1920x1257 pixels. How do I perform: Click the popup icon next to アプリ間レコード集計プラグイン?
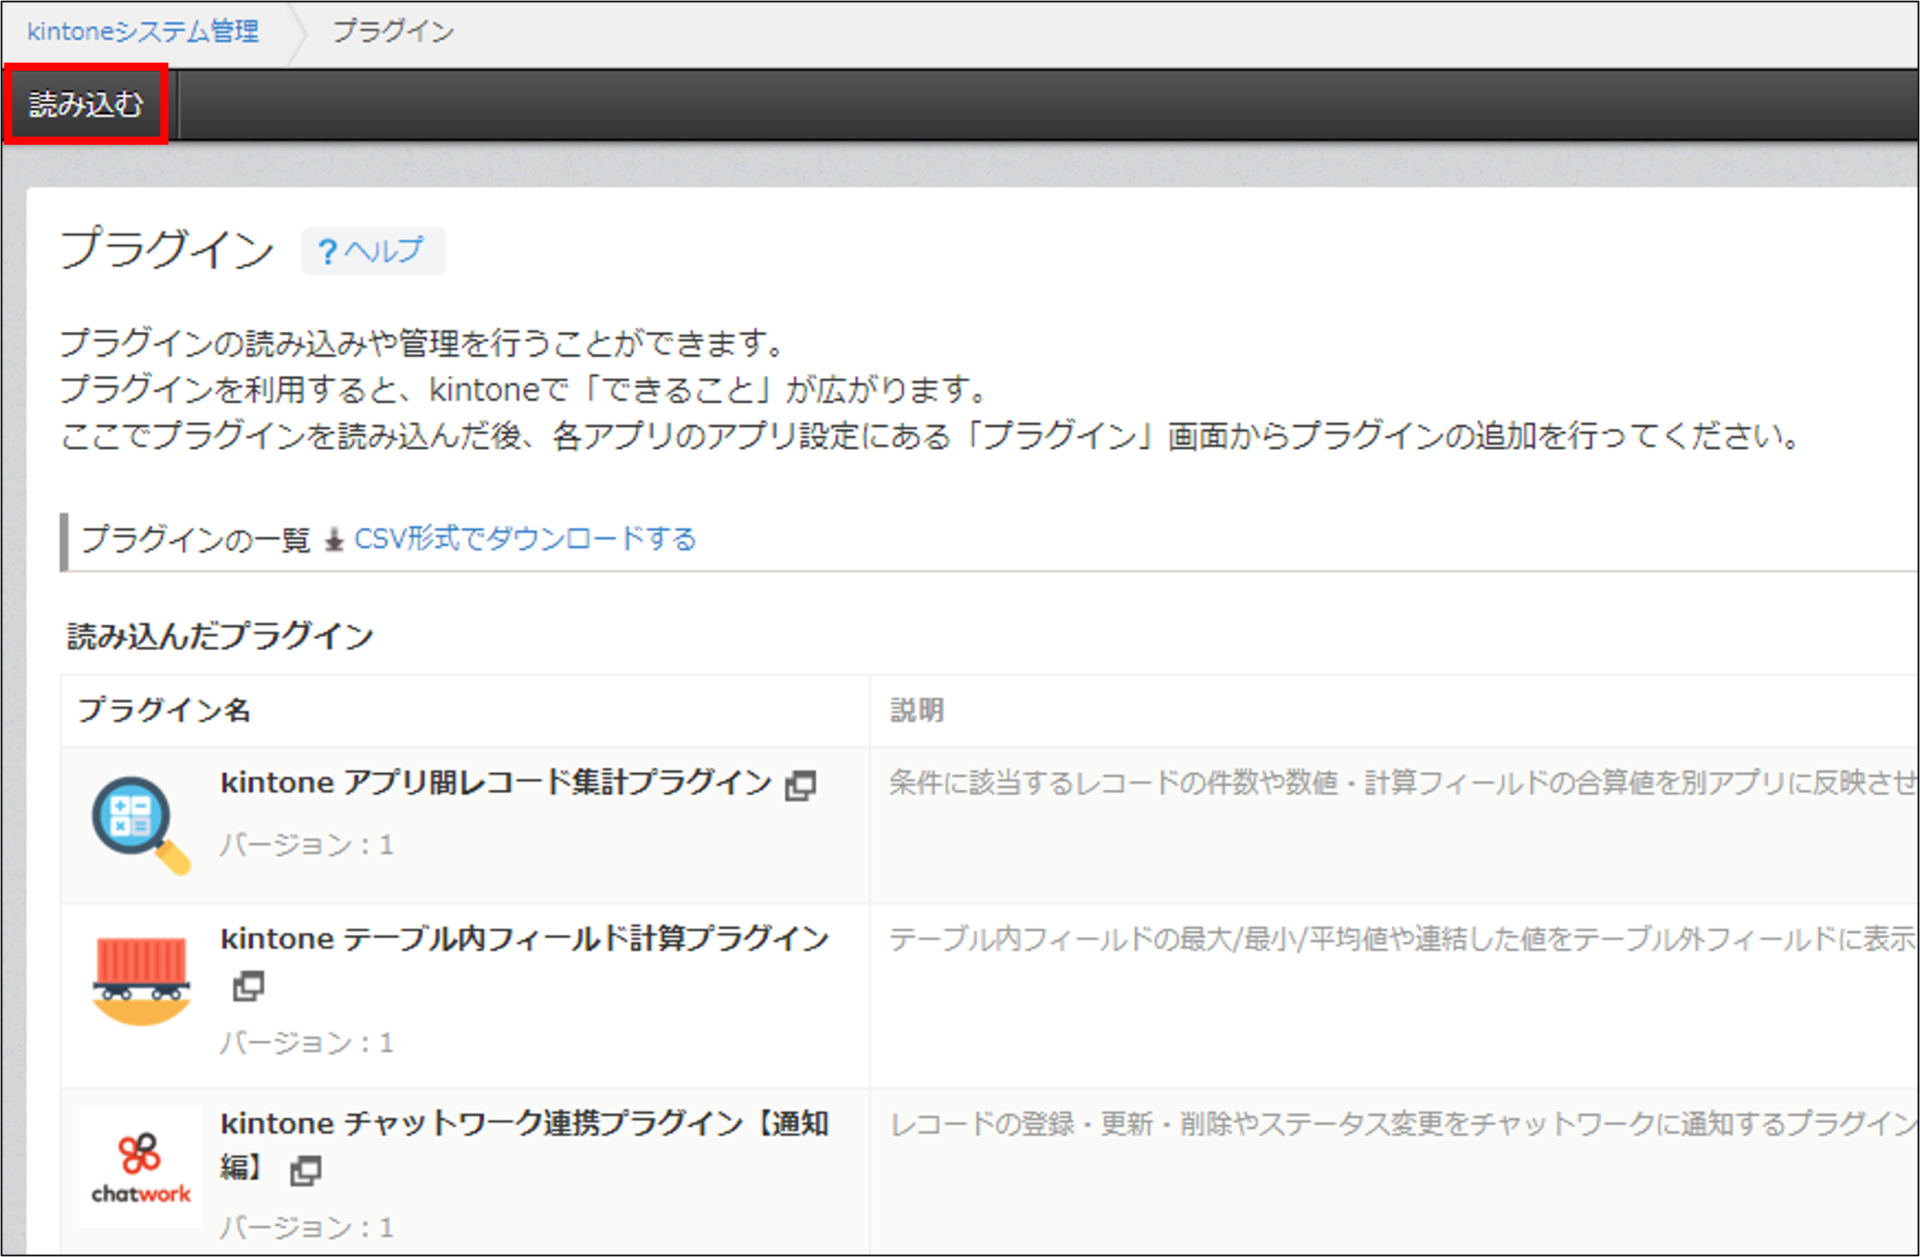[800, 785]
